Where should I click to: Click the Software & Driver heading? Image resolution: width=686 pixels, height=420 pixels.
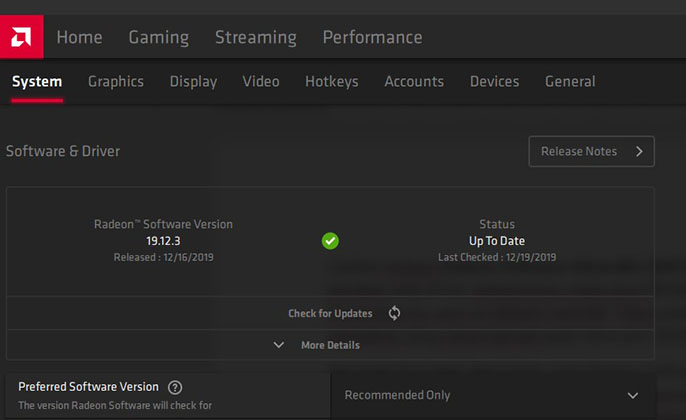click(63, 151)
